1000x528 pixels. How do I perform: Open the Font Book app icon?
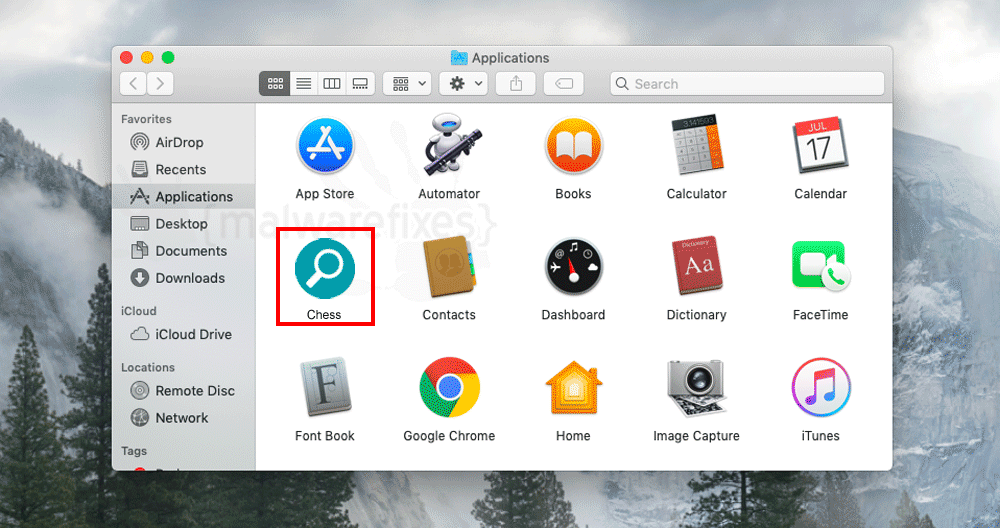(x=325, y=387)
